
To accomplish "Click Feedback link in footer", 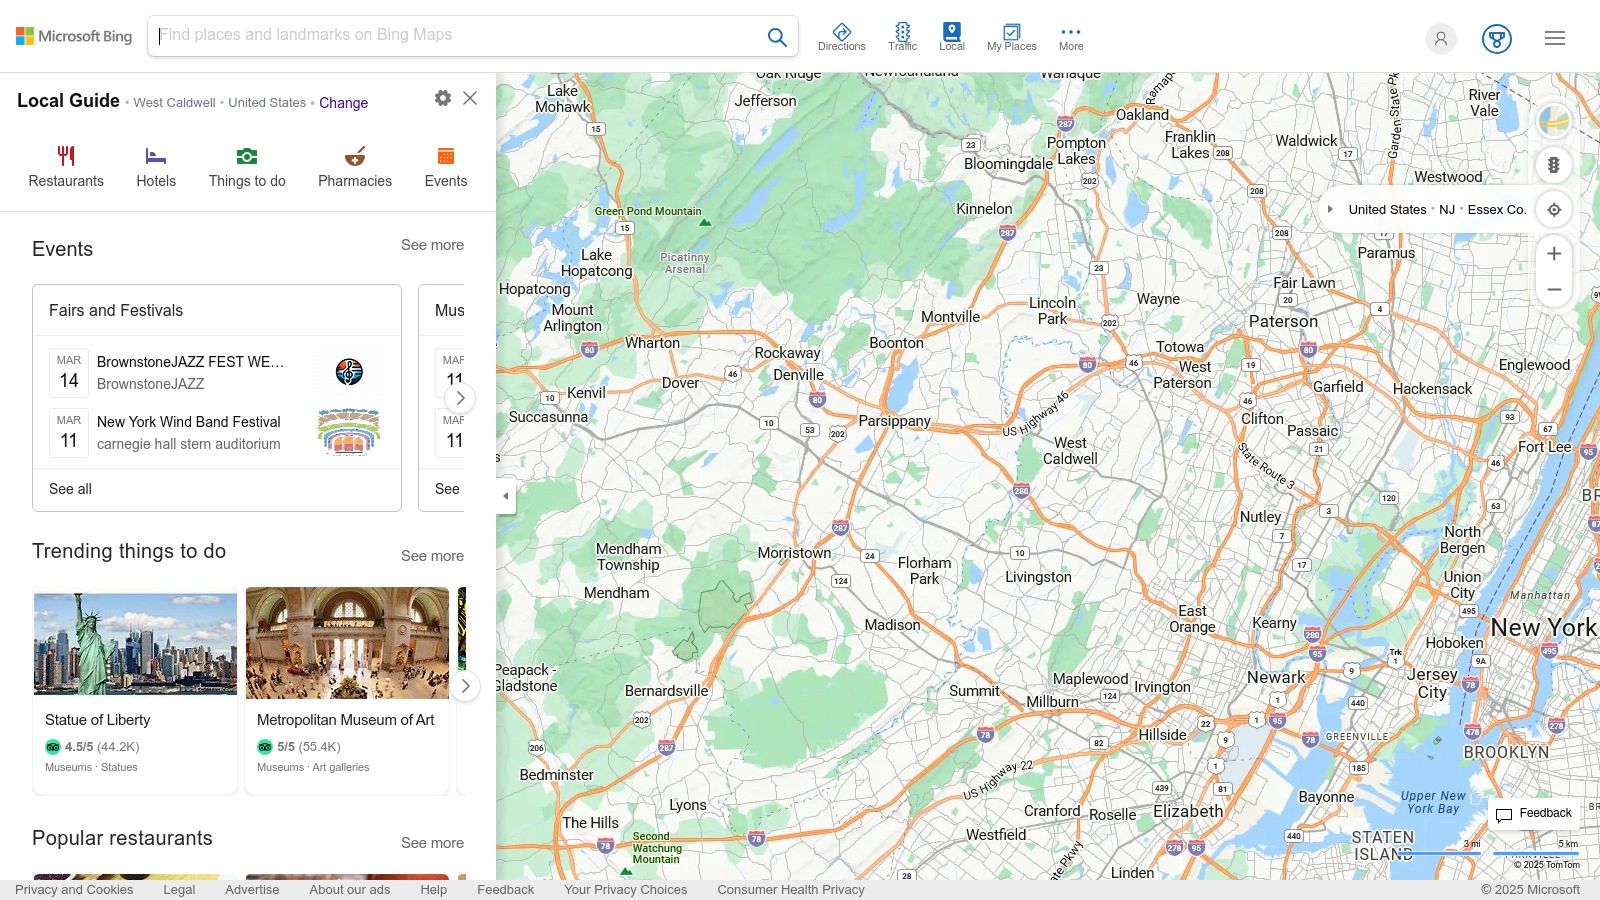I will (505, 890).
